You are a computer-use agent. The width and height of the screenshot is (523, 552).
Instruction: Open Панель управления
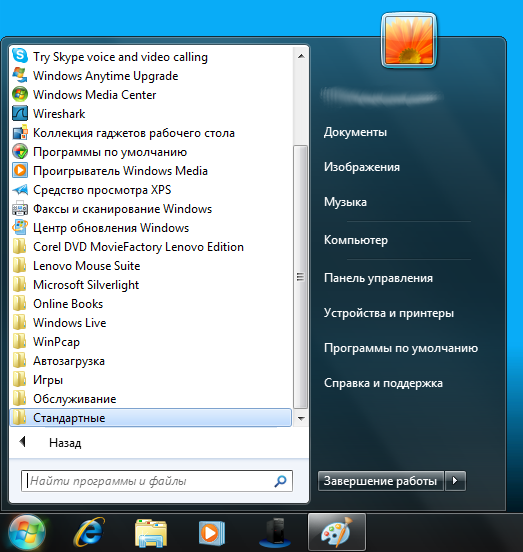[x=378, y=278]
